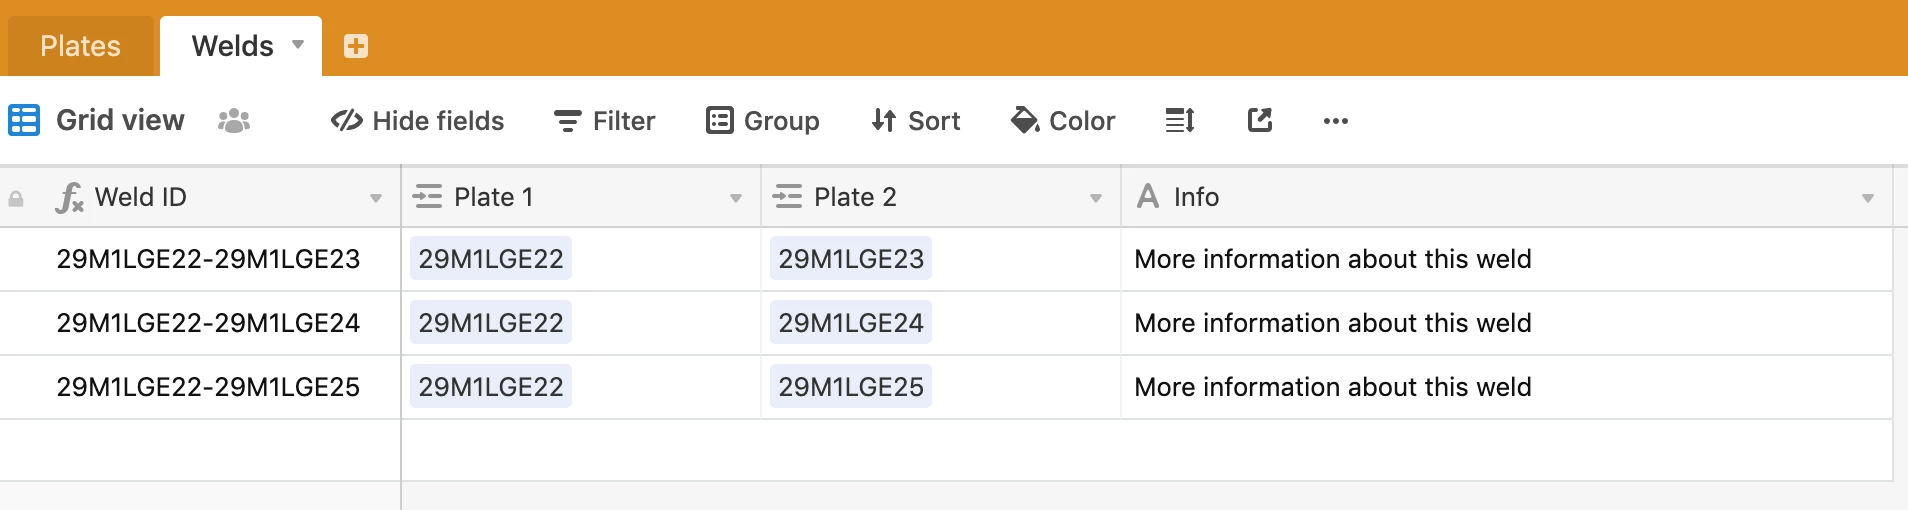Open the Filter menu

coord(605,121)
